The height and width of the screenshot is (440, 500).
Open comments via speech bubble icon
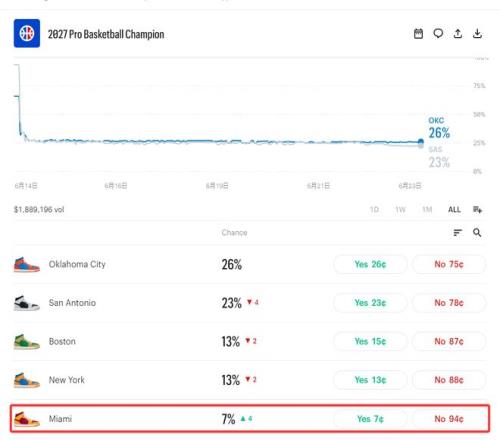tap(438, 34)
